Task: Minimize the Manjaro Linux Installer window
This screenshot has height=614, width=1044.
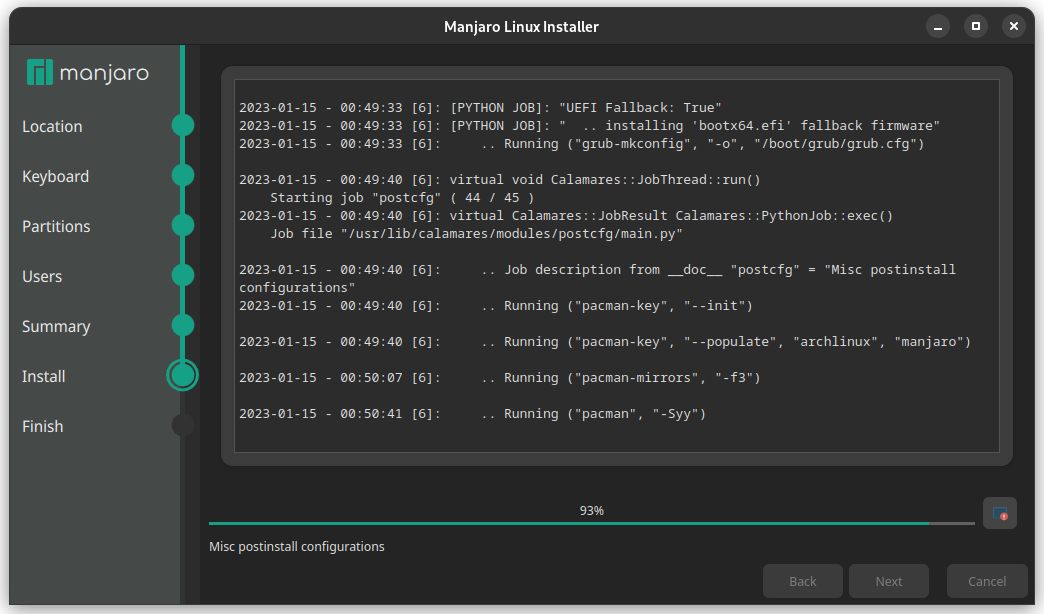Action: pyautogui.click(x=937, y=27)
